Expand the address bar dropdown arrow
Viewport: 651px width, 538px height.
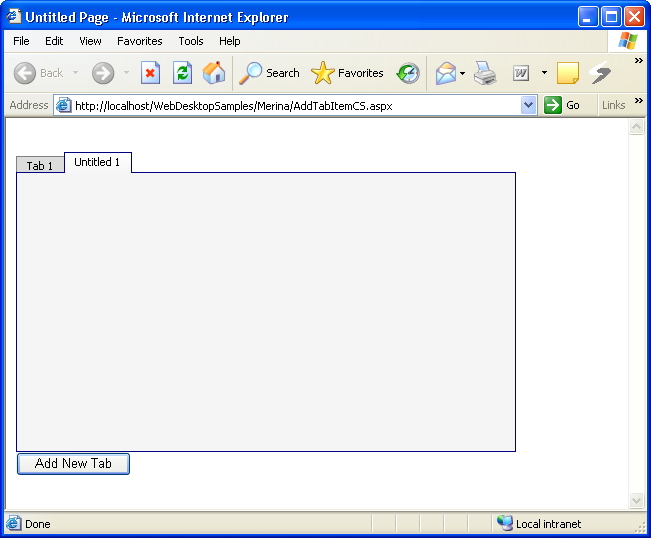(x=529, y=105)
